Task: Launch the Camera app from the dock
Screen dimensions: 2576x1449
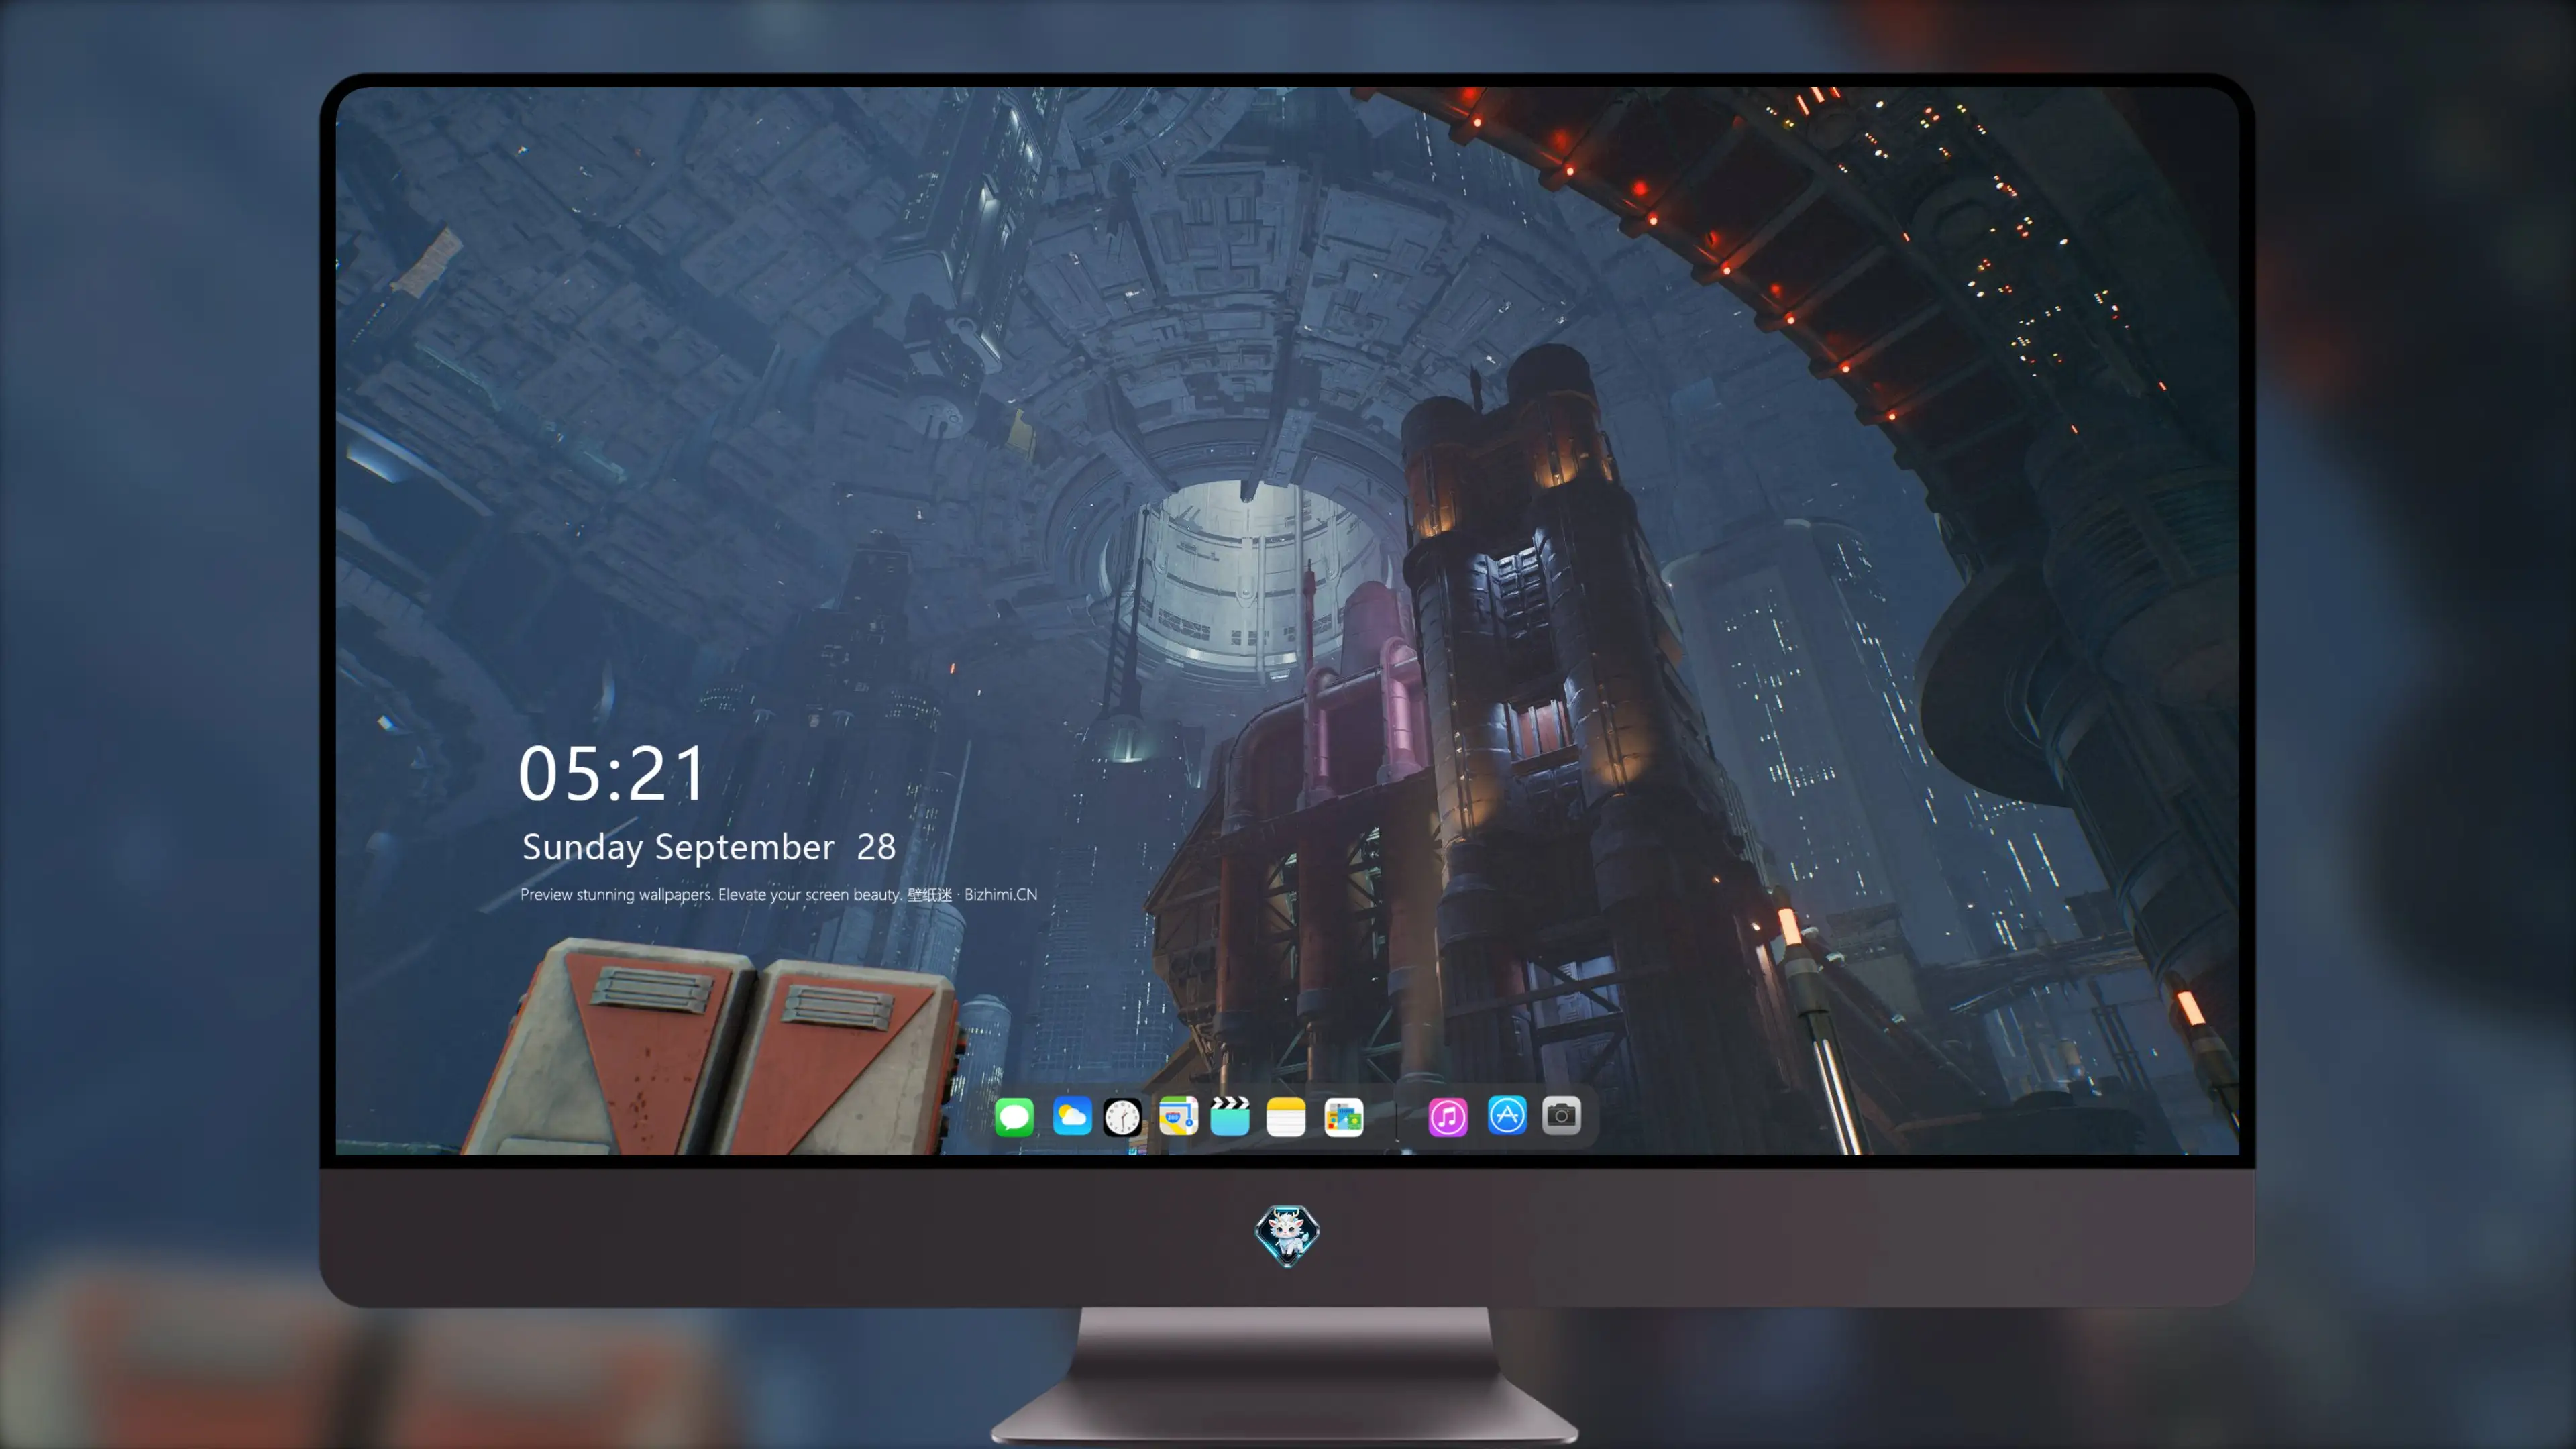Action: (1561, 1115)
